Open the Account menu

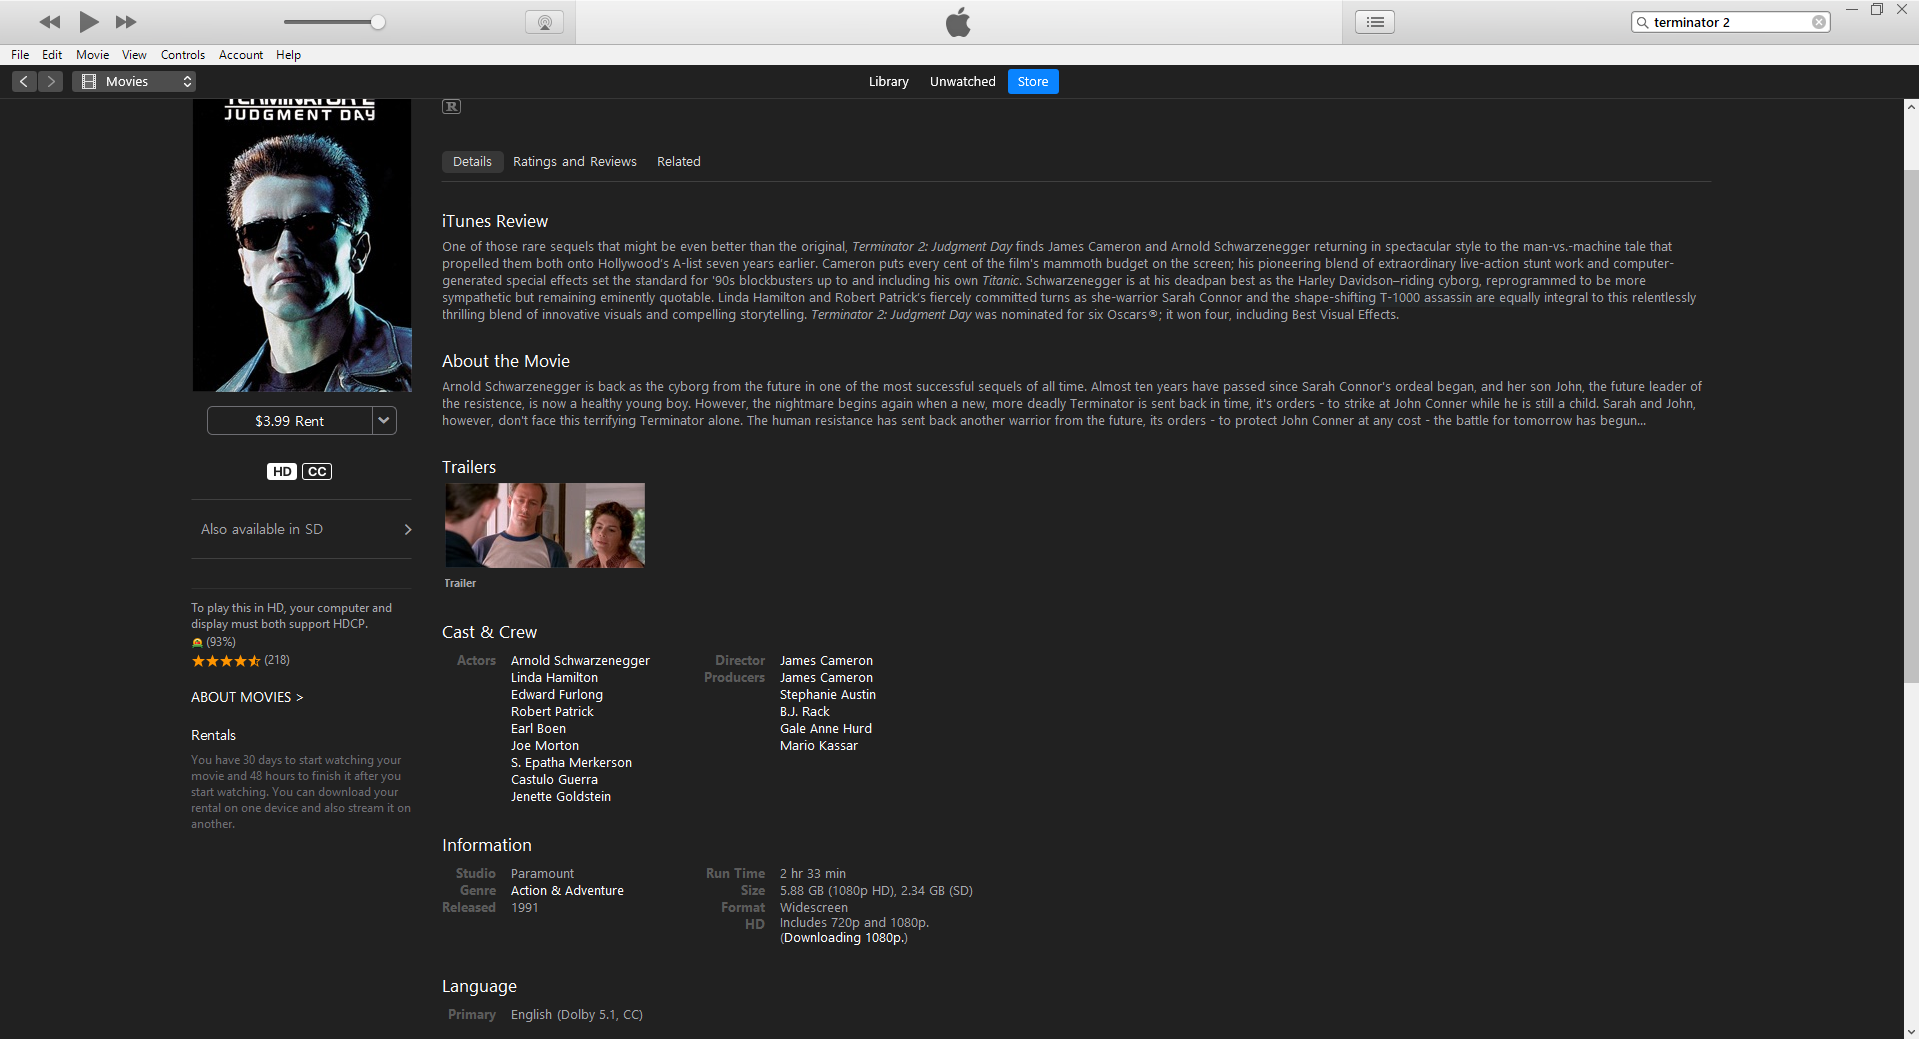tap(241, 55)
